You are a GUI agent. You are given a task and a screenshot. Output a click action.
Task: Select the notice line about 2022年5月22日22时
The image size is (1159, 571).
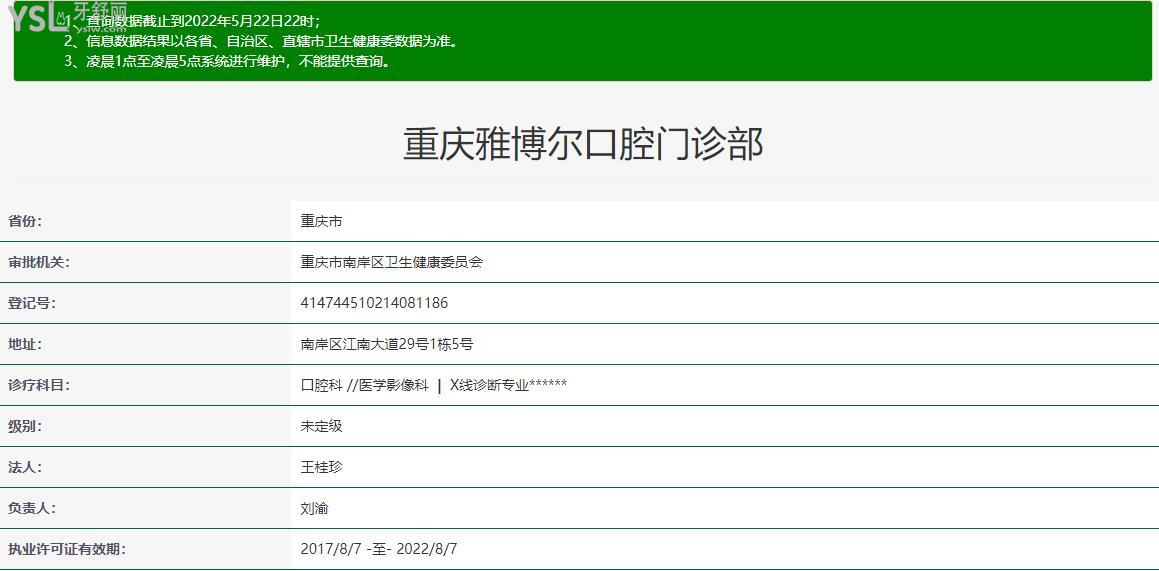point(192,21)
